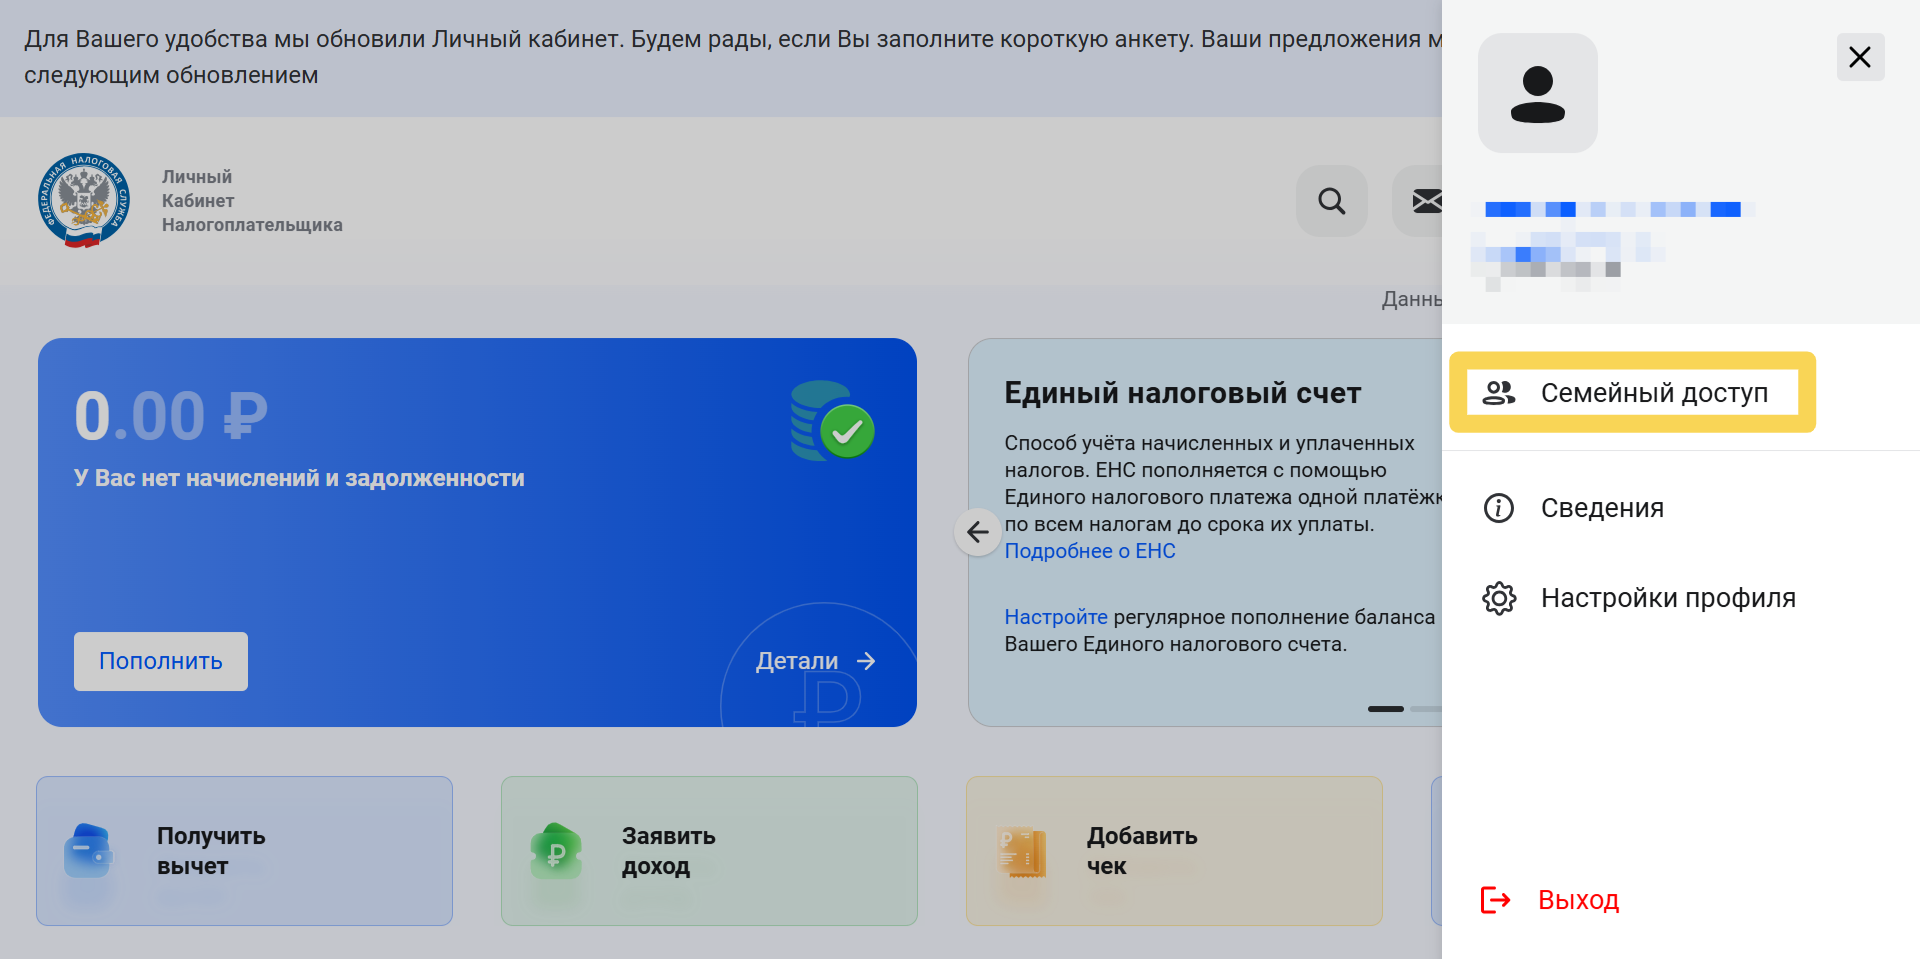
Task: Click the tax service emblem logo
Action: (x=84, y=200)
